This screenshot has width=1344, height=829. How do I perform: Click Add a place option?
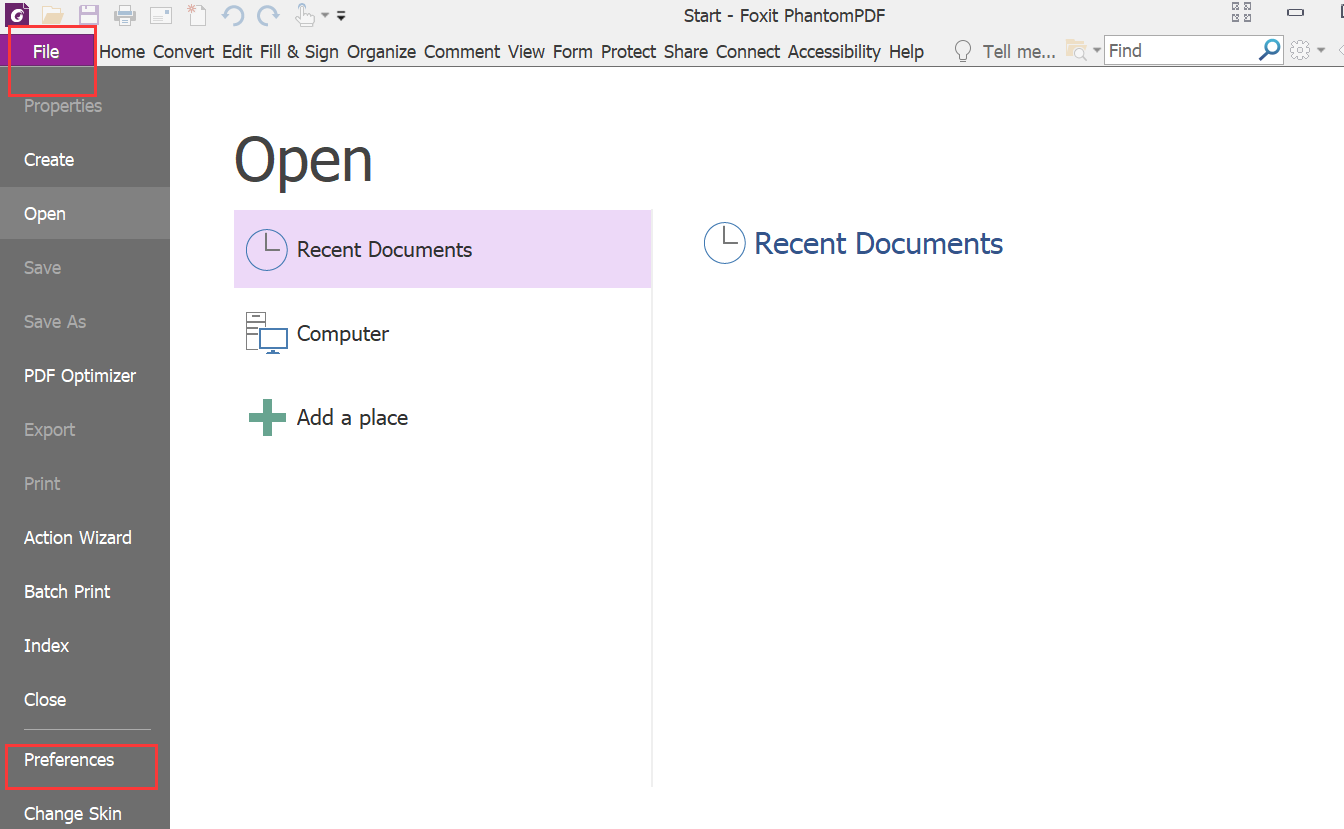pyautogui.click(x=443, y=417)
